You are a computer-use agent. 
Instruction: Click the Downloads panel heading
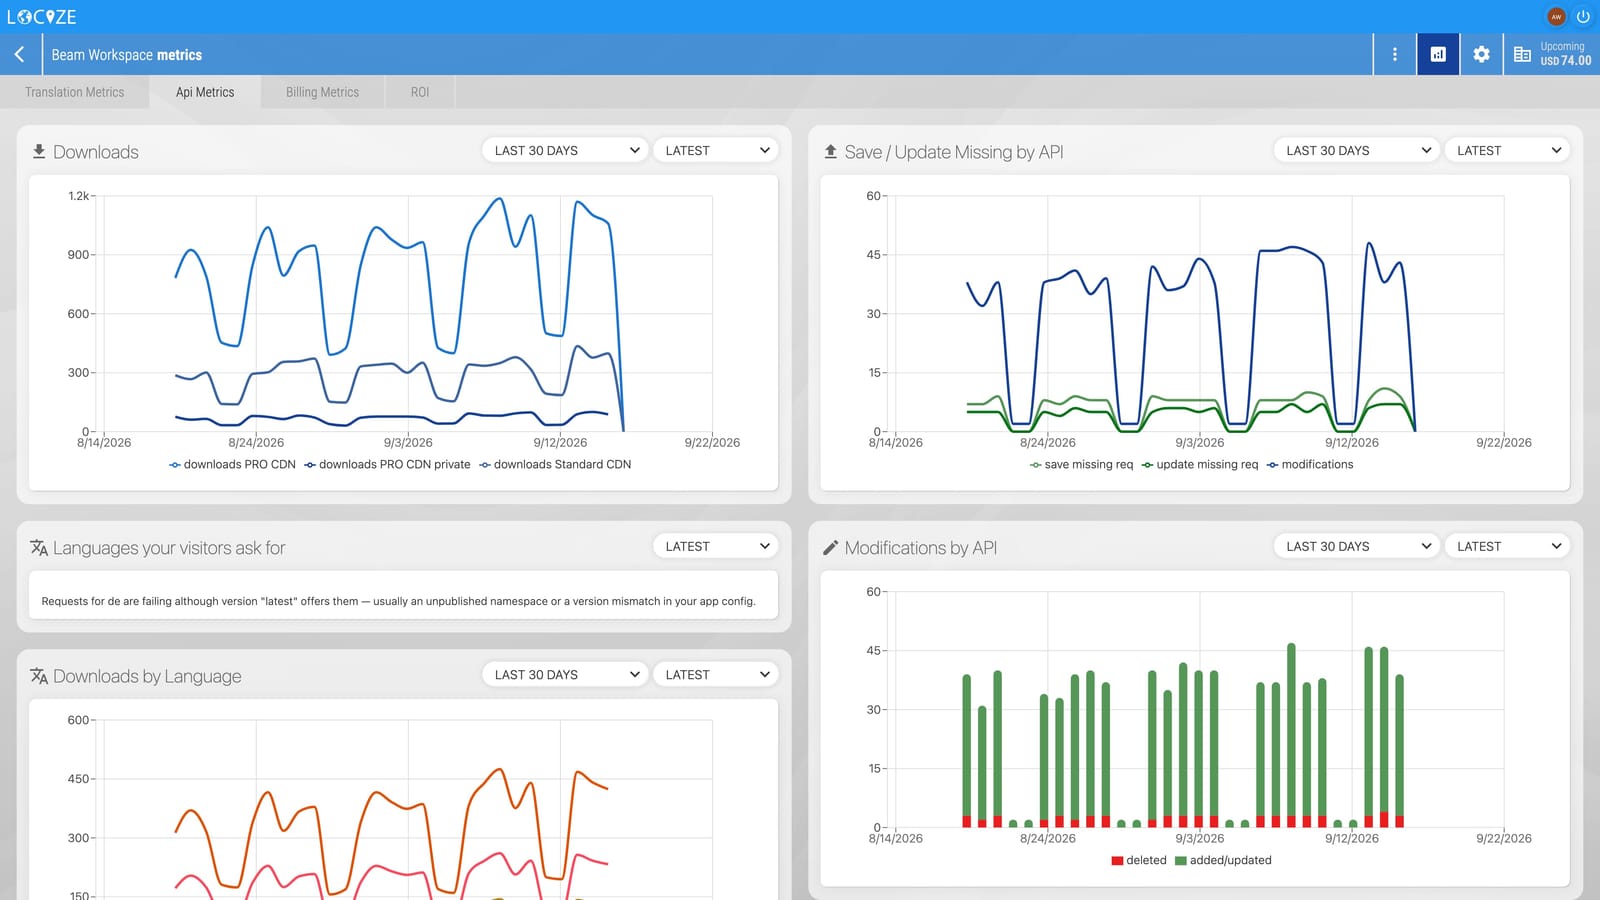pos(96,152)
